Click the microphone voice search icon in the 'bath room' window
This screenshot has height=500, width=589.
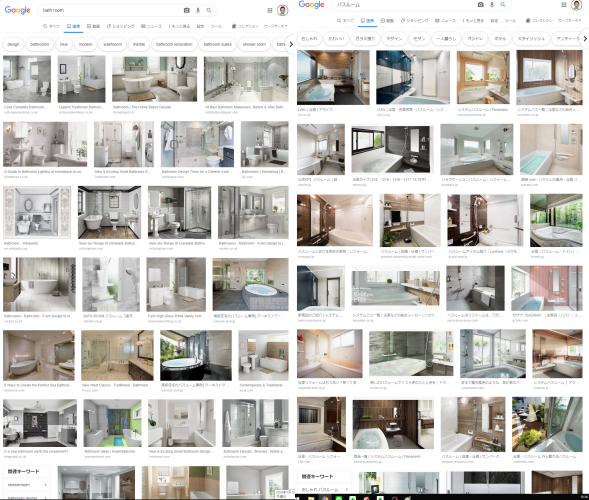[198, 11]
